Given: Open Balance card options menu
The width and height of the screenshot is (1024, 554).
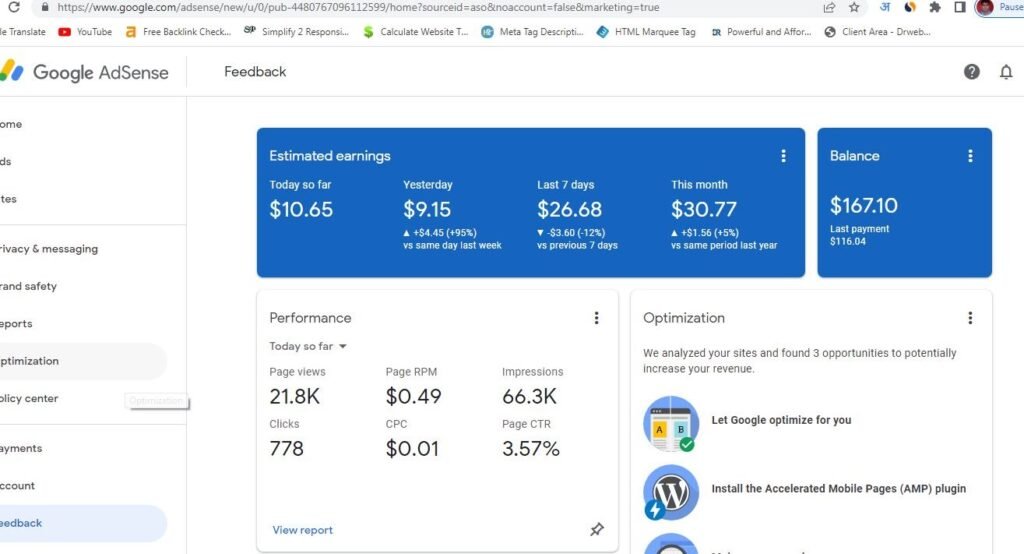Looking at the screenshot, I should point(970,156).
